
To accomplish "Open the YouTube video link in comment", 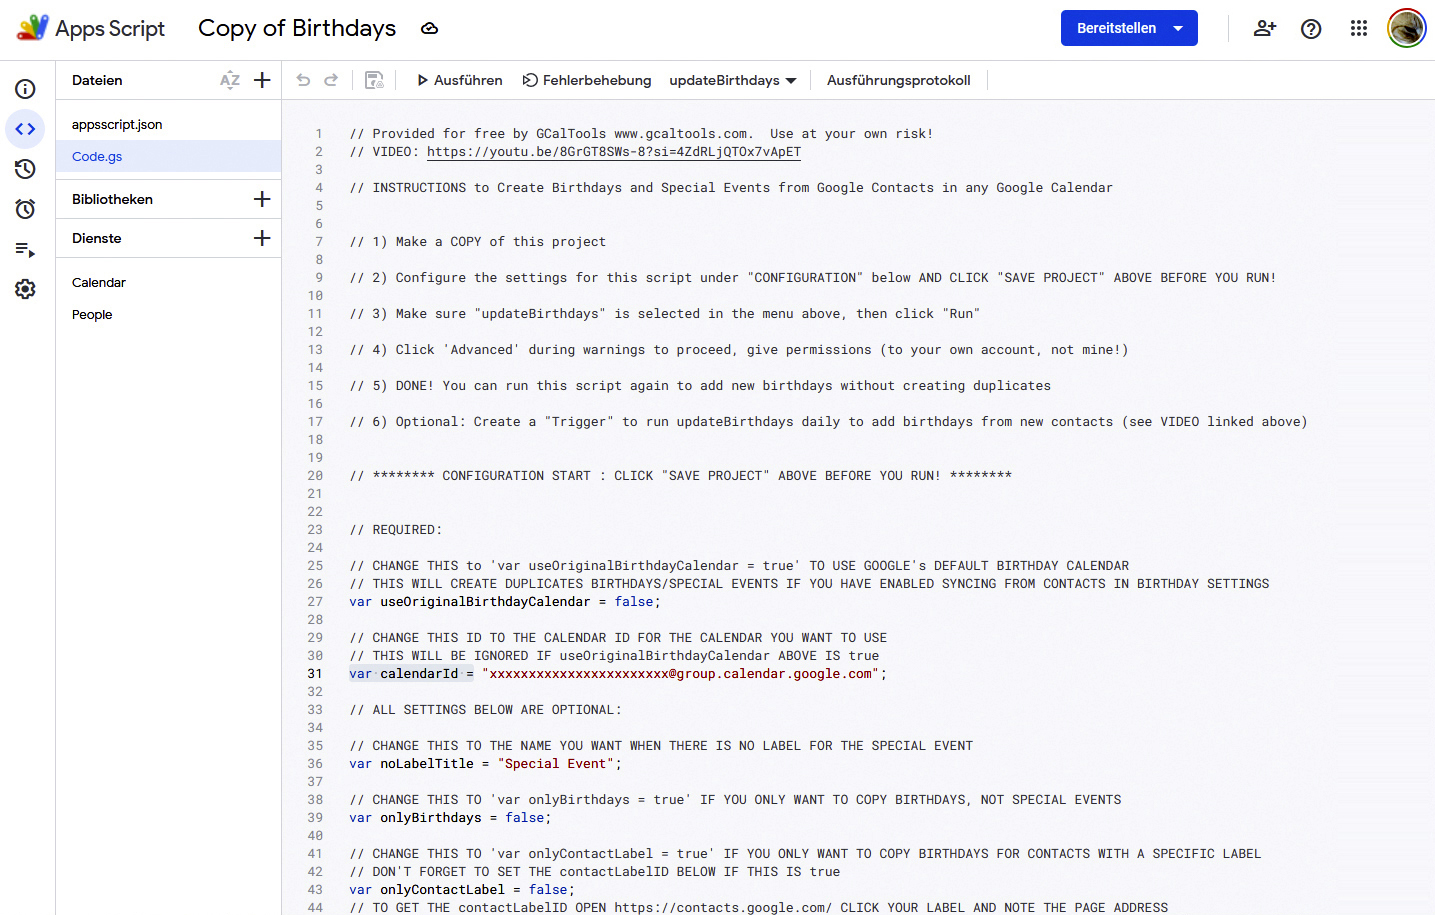I will [x=613, y=152].
